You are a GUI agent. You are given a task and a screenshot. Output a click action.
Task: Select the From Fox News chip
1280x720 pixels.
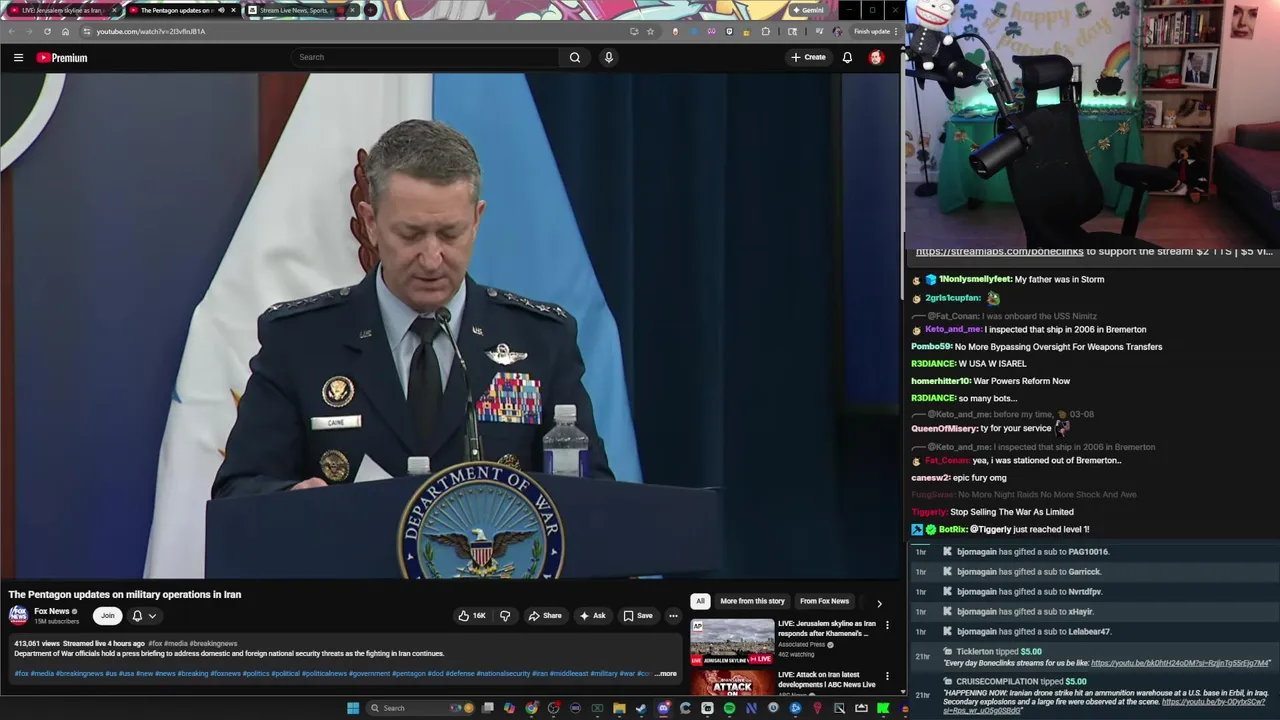pos(824,601)
